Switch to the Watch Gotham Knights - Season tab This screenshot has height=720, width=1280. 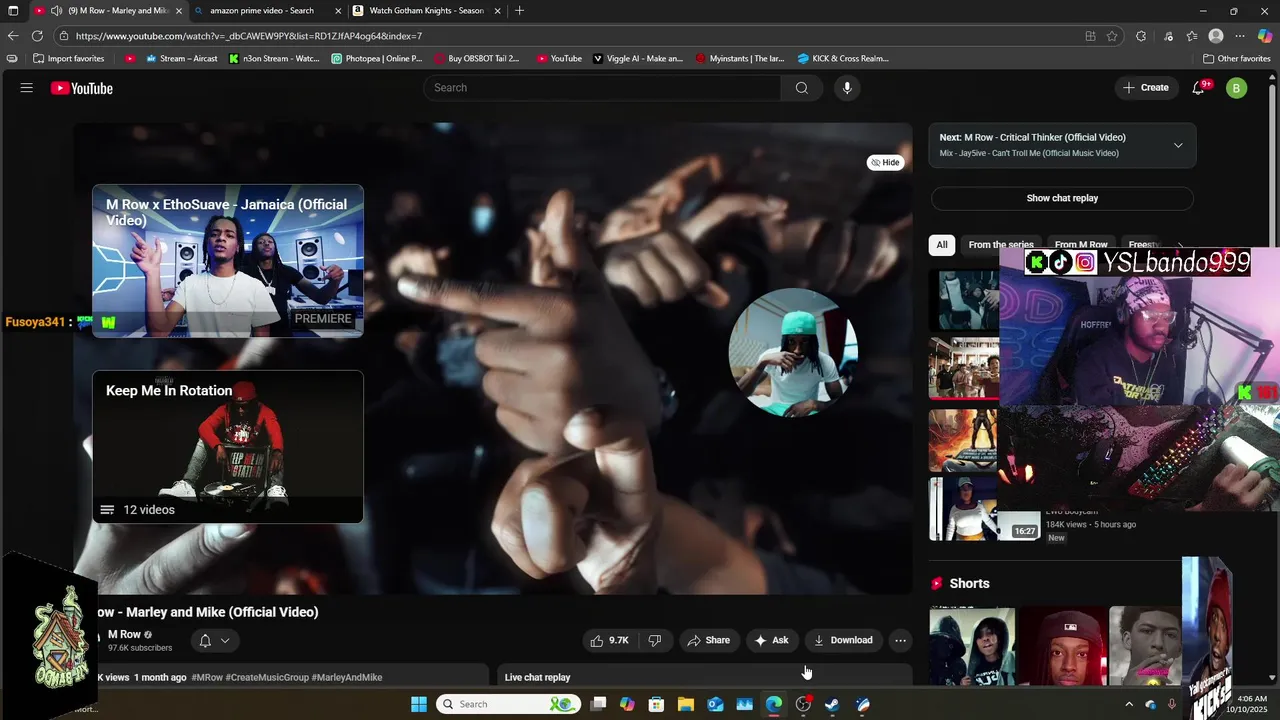click(x=426, y=11)
